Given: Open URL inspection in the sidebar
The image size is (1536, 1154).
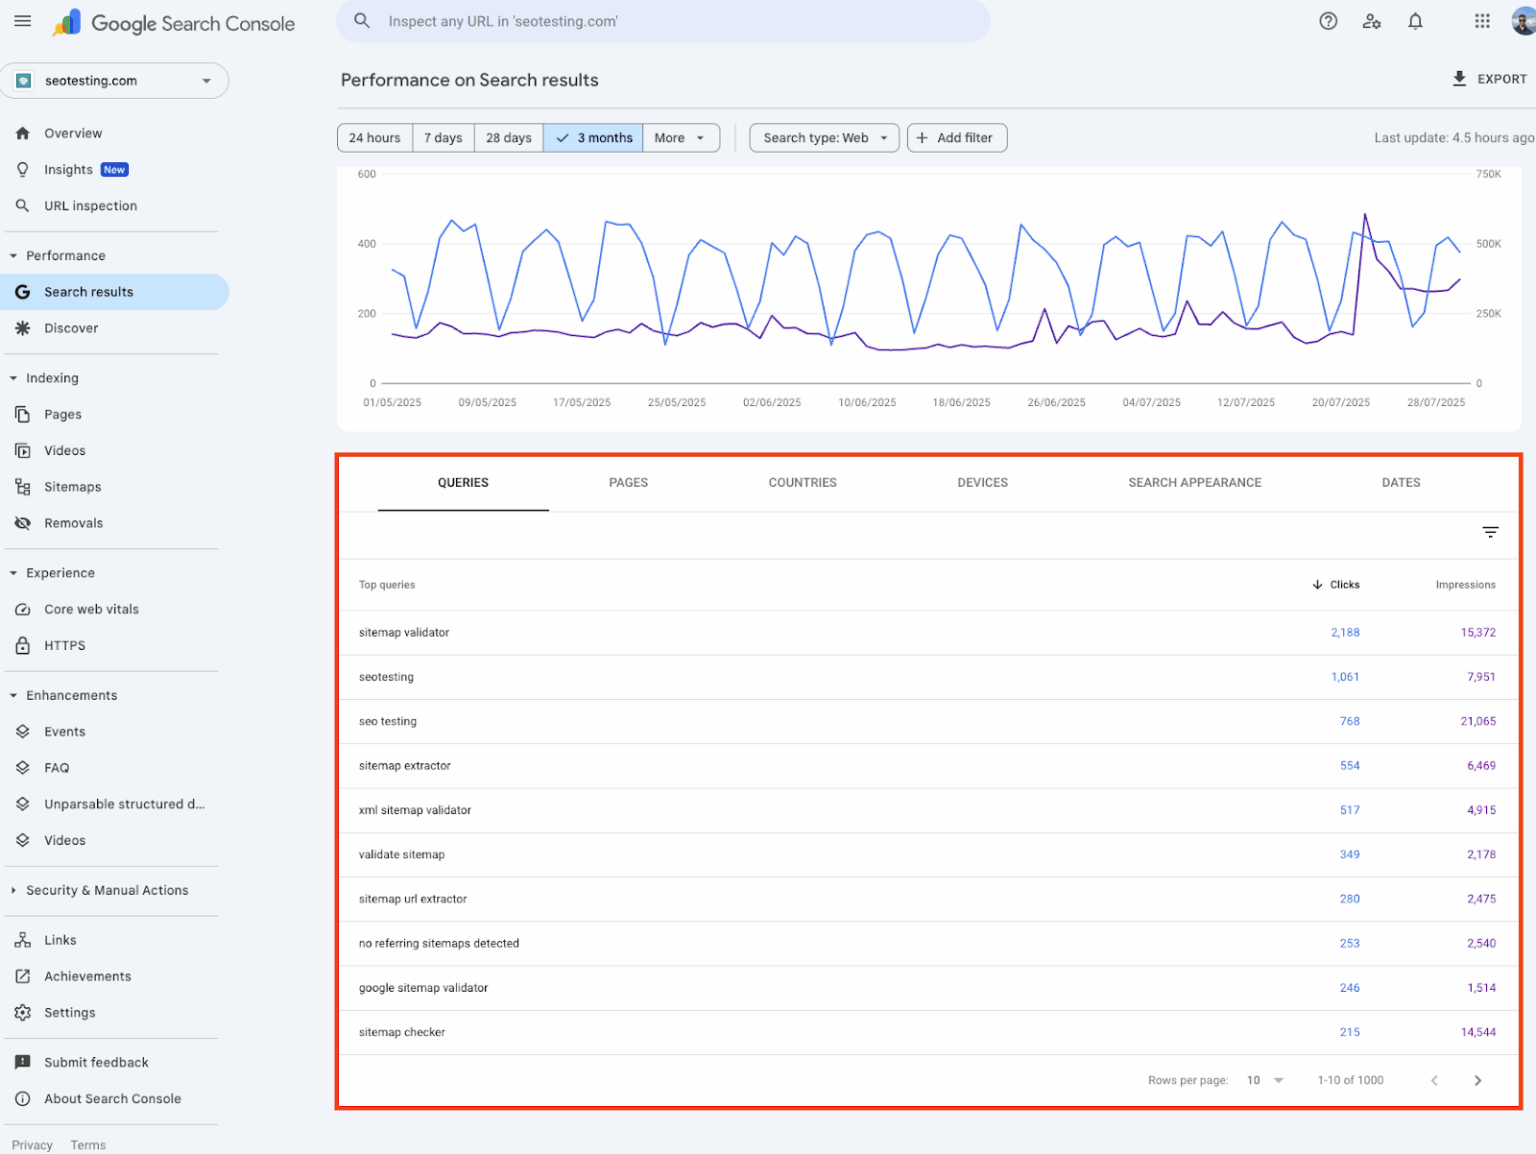Looking at the screenshot, I should 90,205.
